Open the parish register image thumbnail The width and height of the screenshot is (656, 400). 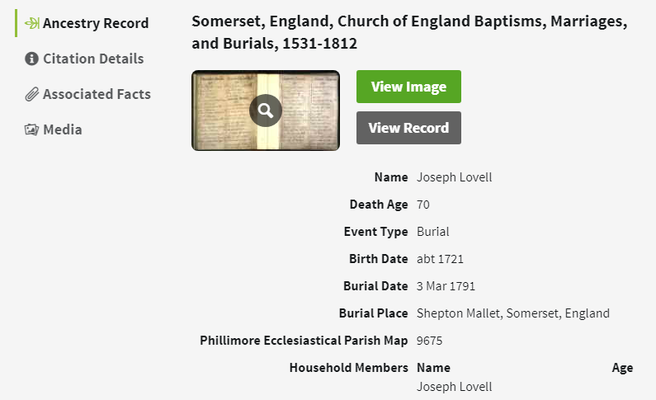pos(266,110)
